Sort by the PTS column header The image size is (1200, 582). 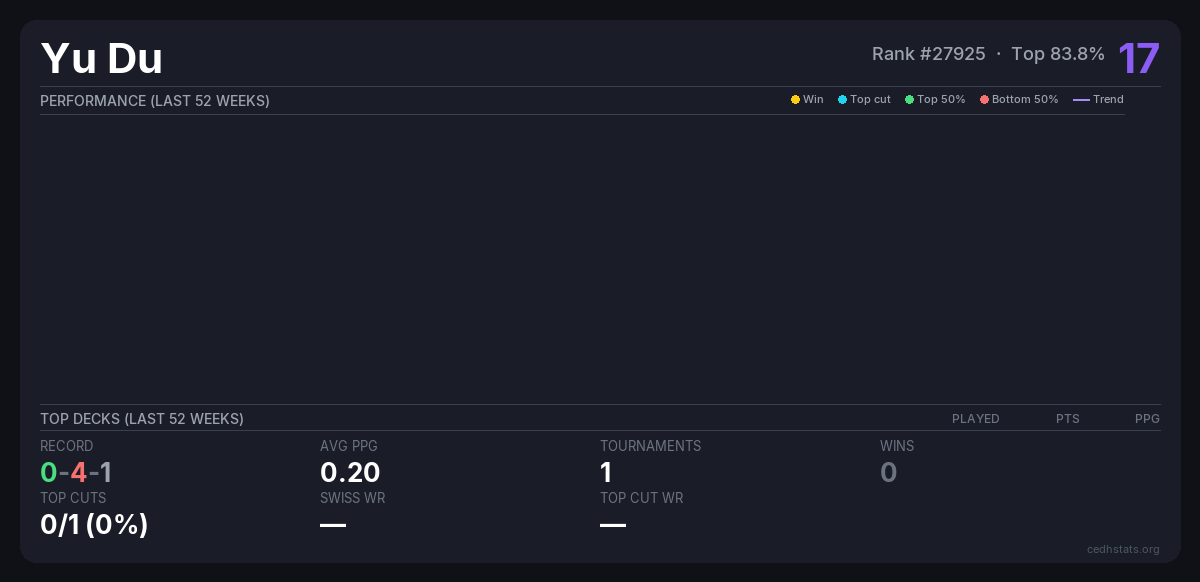click(1067, 419)
